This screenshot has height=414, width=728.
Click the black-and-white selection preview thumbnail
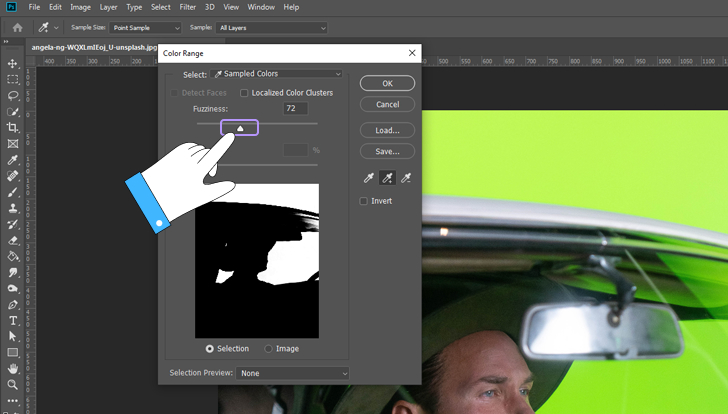tap(257, 261)
